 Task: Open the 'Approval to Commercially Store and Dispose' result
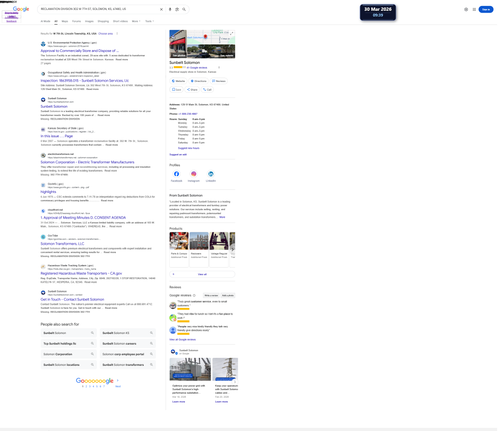coord(79,51)
